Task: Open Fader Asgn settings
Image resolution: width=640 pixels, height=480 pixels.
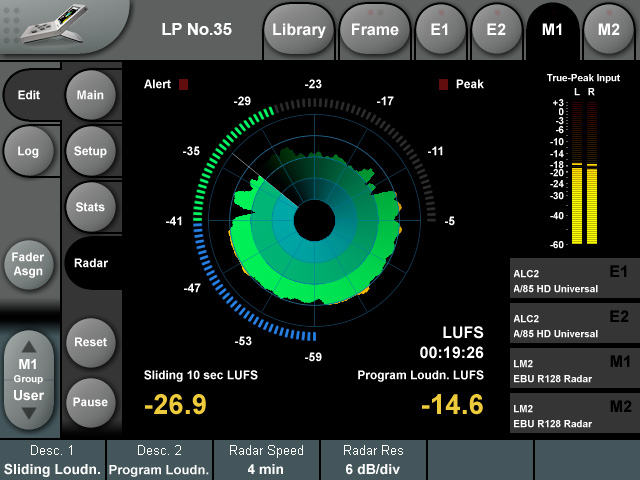Action: (29, 264)
